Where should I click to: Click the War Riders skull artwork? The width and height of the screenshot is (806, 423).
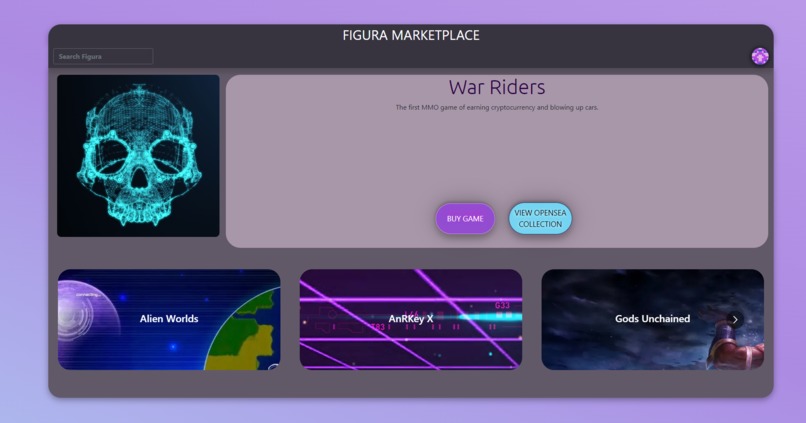[x=138, y=156]
